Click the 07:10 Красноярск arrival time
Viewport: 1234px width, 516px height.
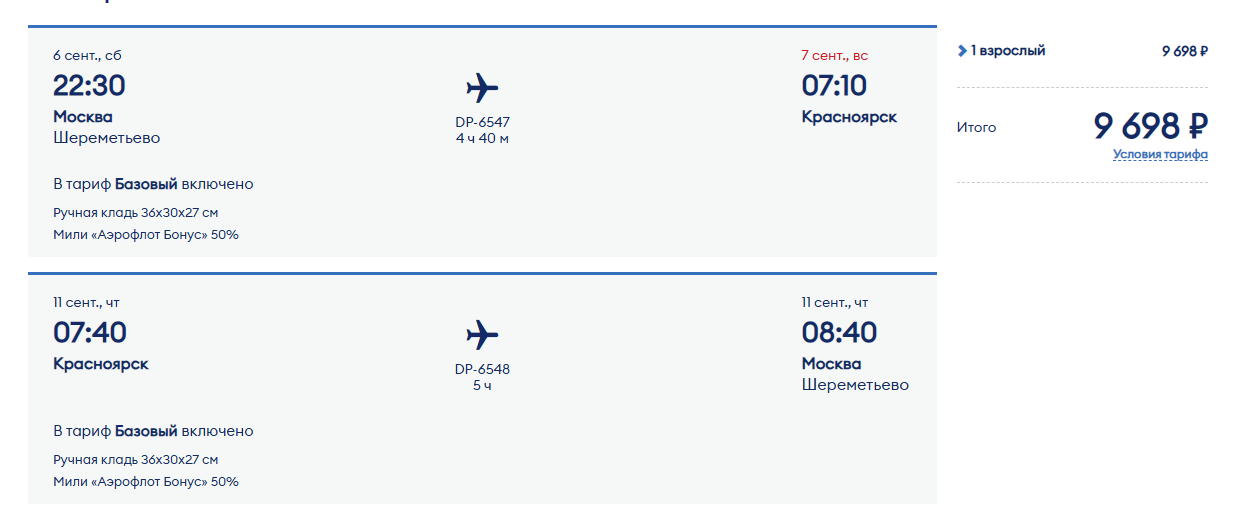834,85
